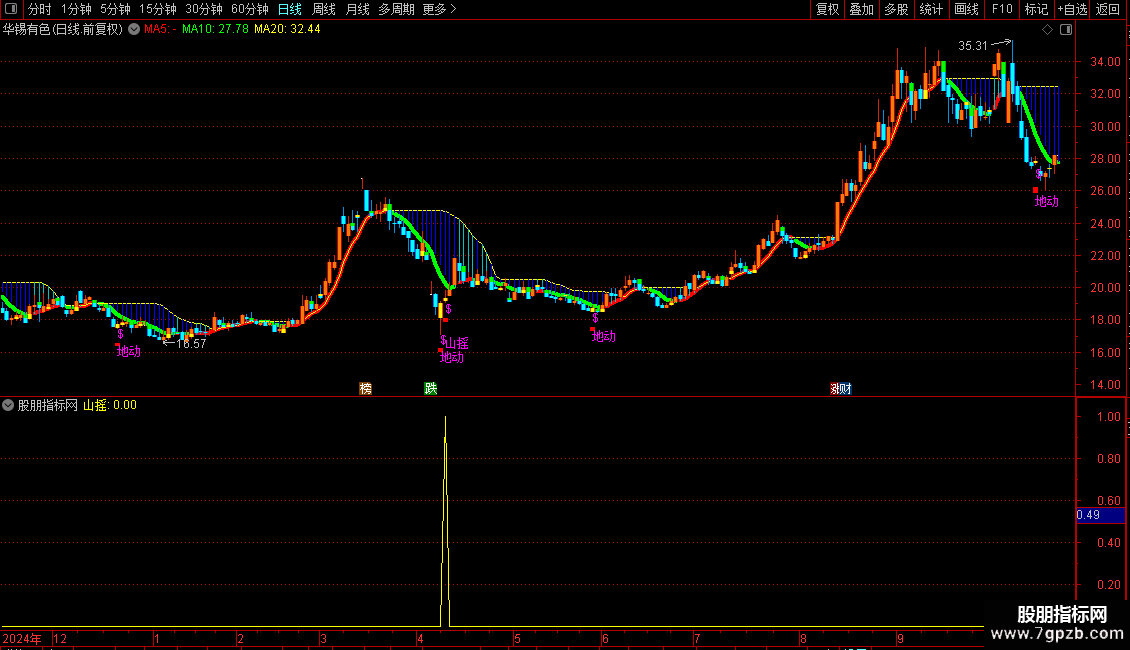
Task: Click the 华锡有色(日线.前复权) stock title
Action: tap(63, 30)
